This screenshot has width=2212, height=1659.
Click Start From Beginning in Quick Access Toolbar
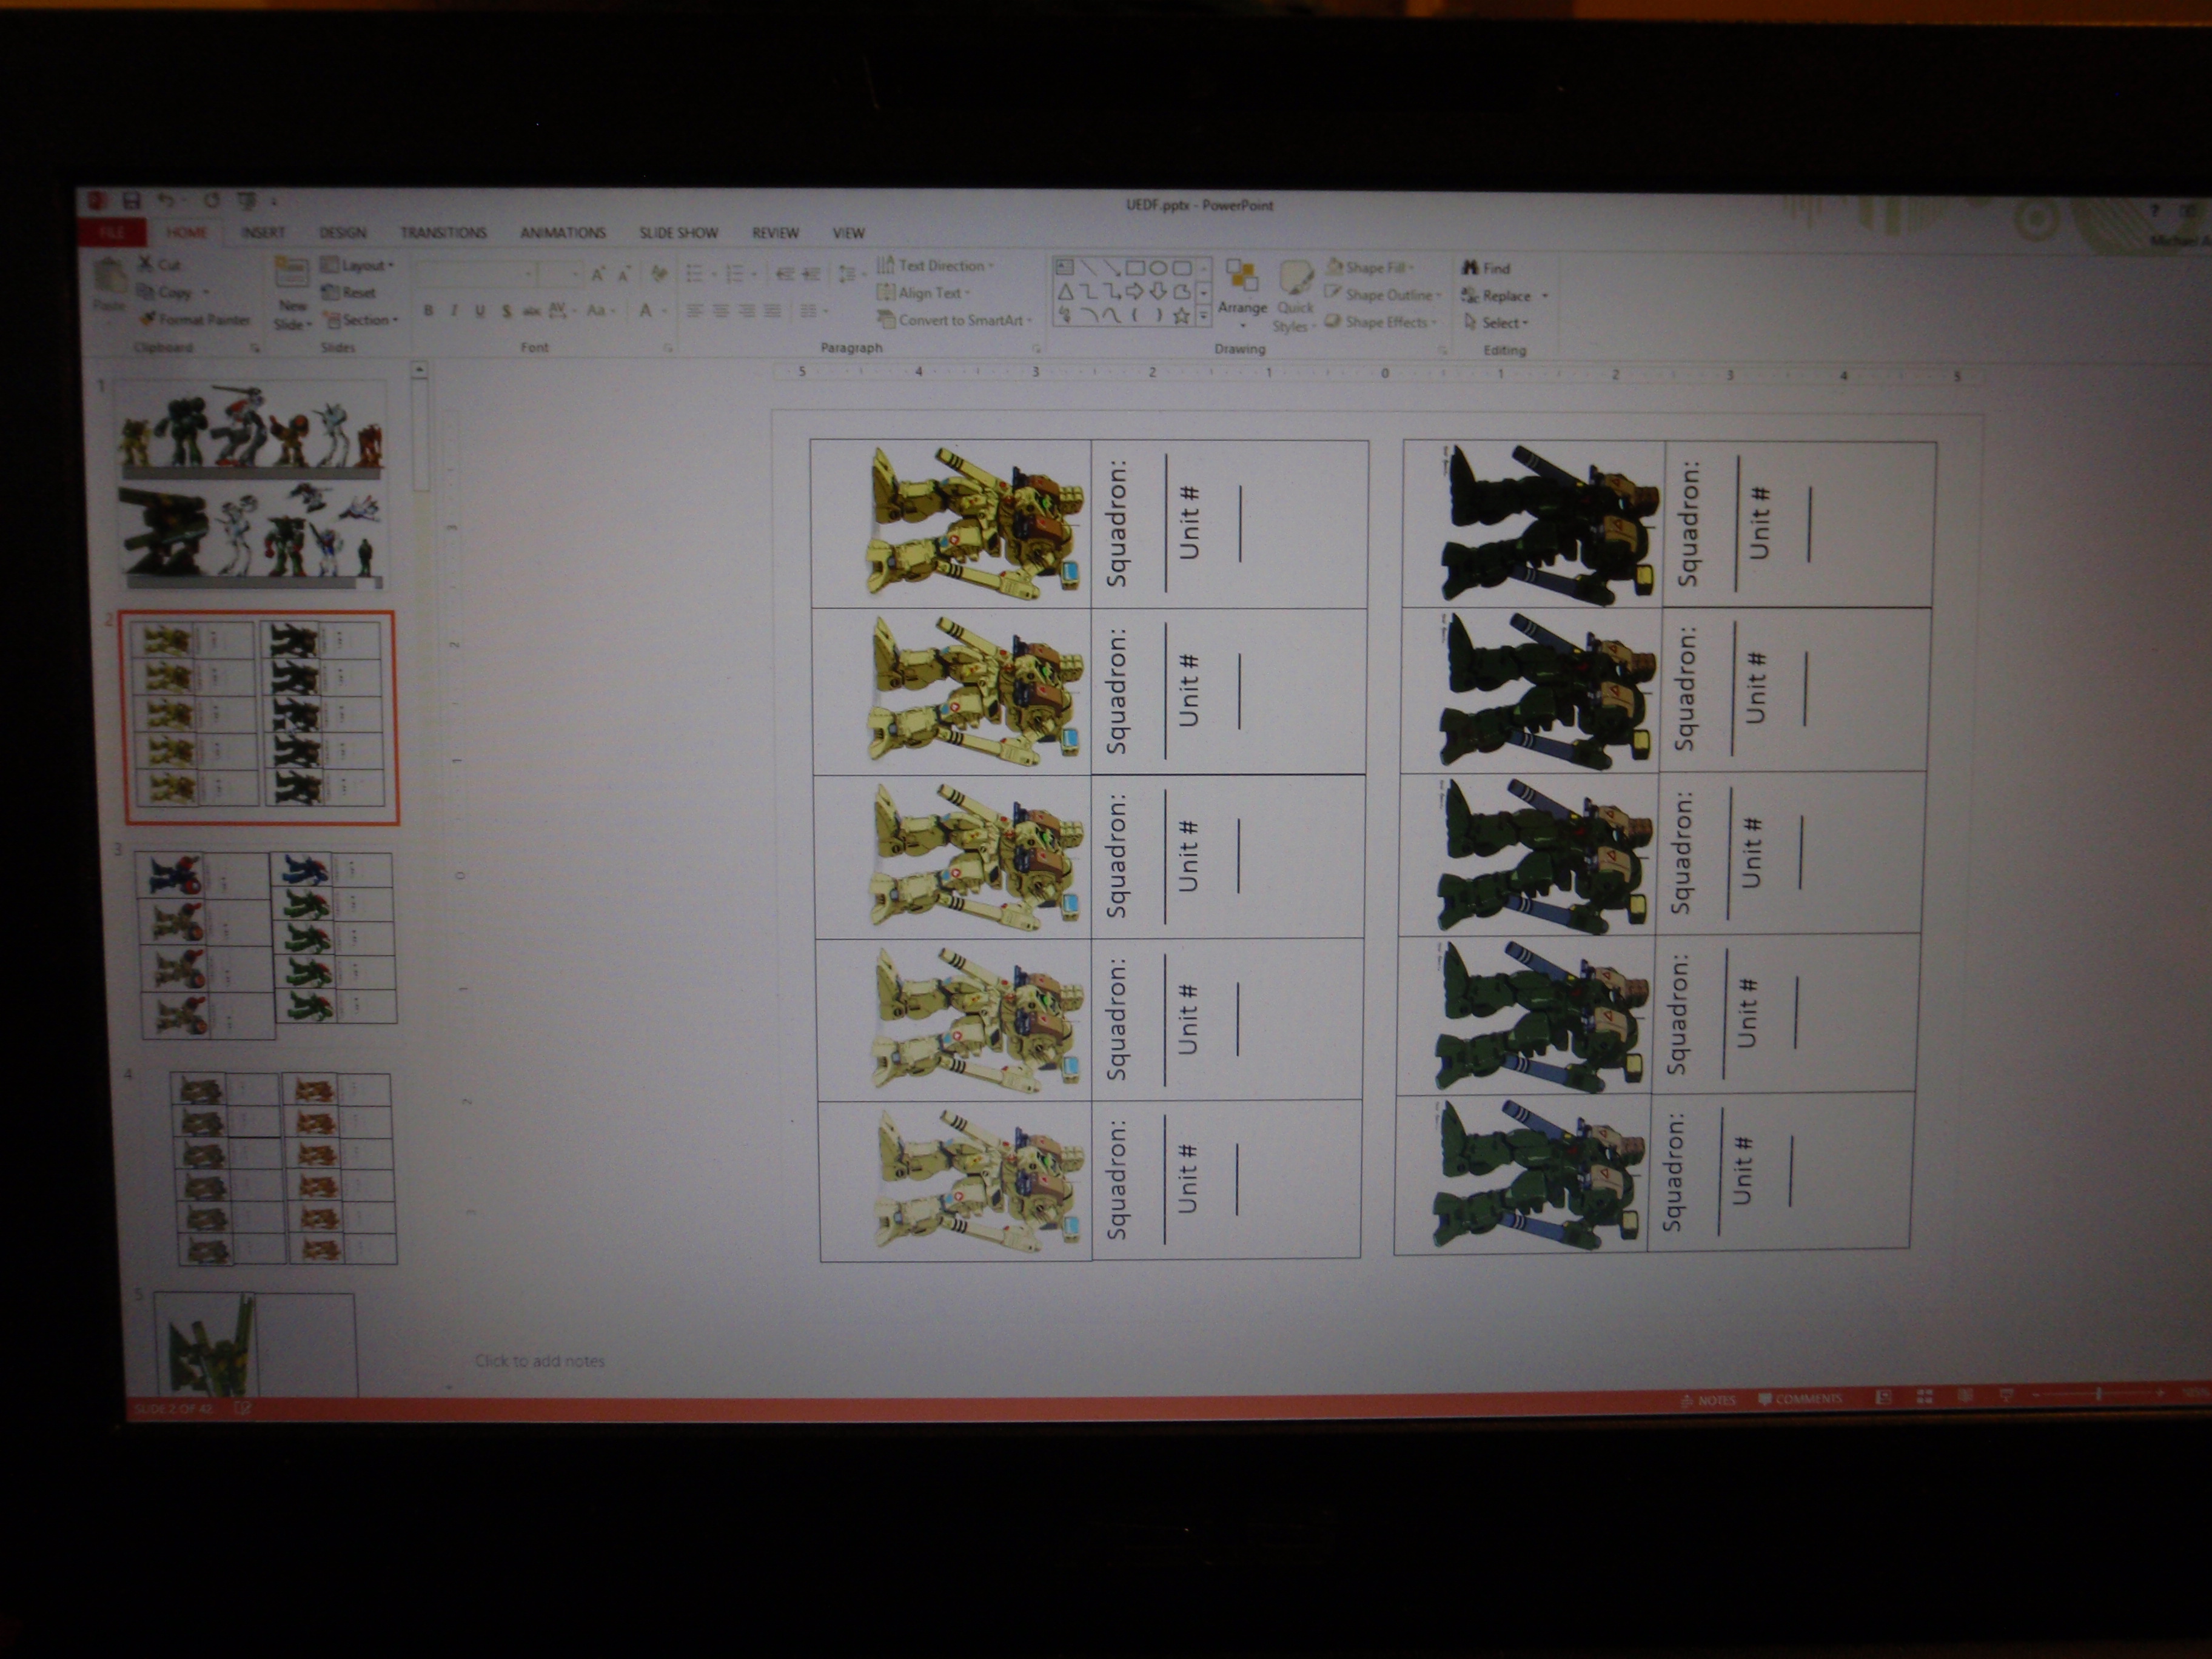246,201
